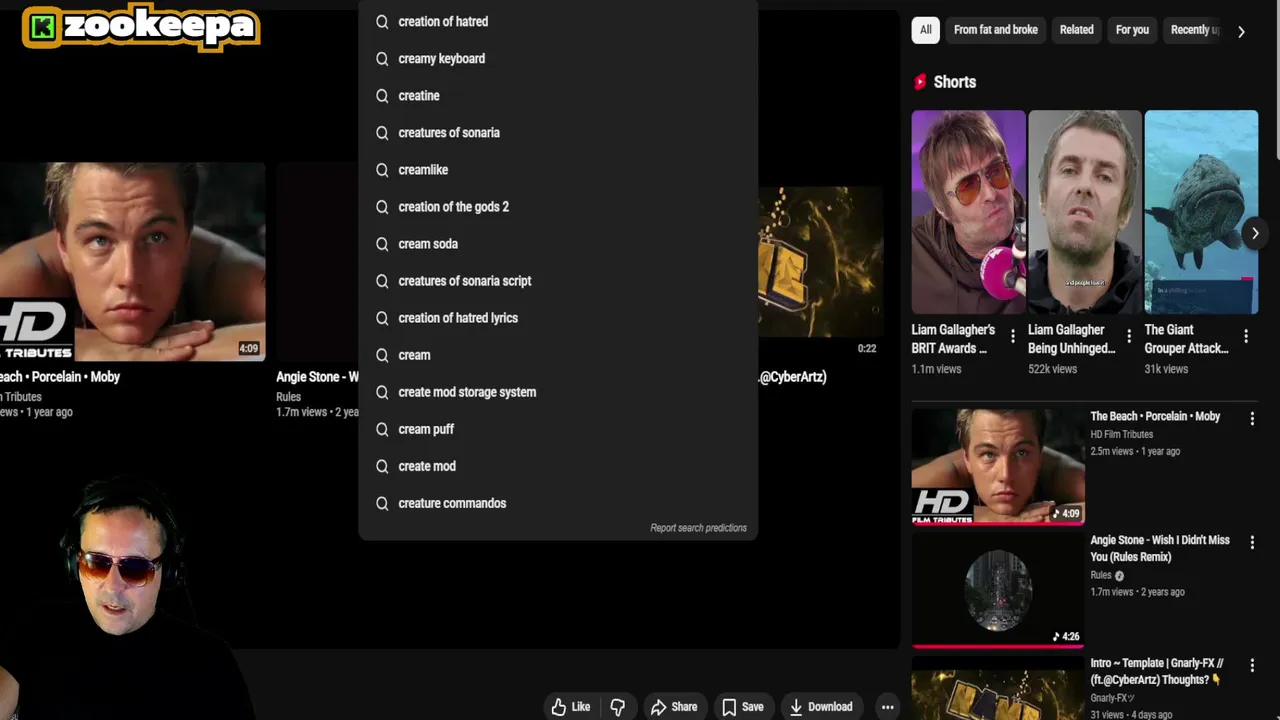This screenshot has height=720, width=1280.
Task: Choose the 'creatures of sonaria script' suggestion
Action: point(558,280)
